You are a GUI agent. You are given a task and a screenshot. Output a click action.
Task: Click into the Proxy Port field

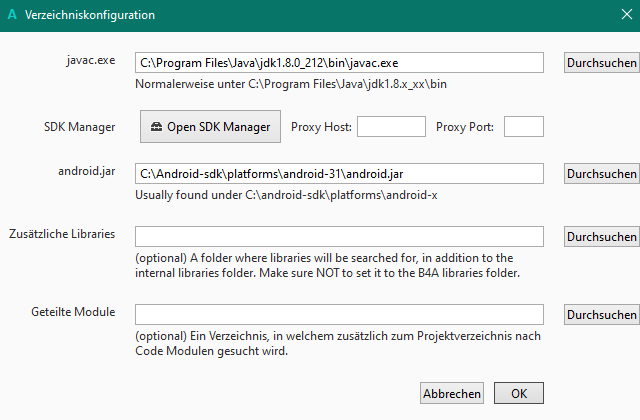[524, 126]
